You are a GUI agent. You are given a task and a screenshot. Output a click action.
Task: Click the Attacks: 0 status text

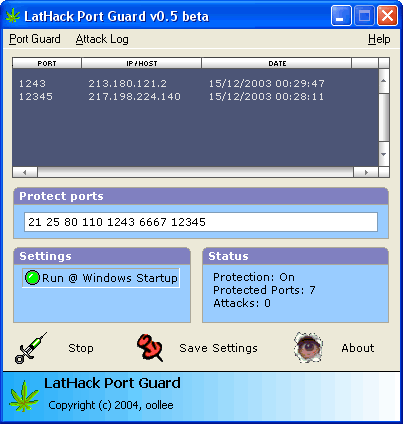click(x=242, y=303)
